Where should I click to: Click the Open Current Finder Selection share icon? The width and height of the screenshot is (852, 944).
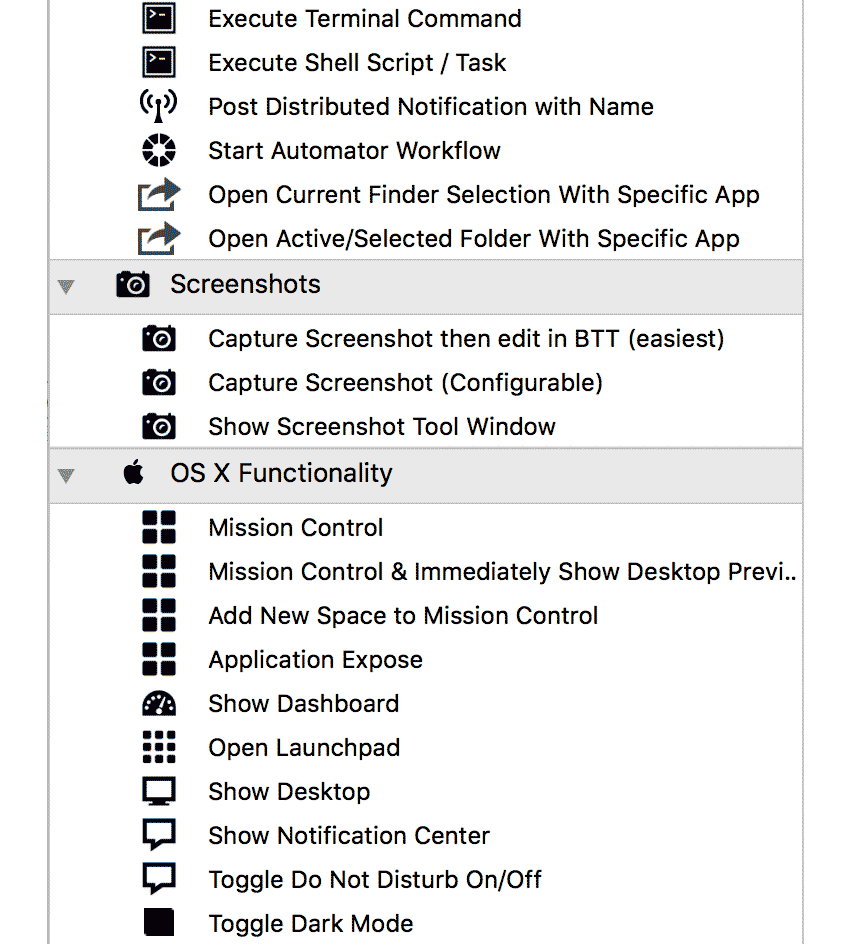click(159, 194)
